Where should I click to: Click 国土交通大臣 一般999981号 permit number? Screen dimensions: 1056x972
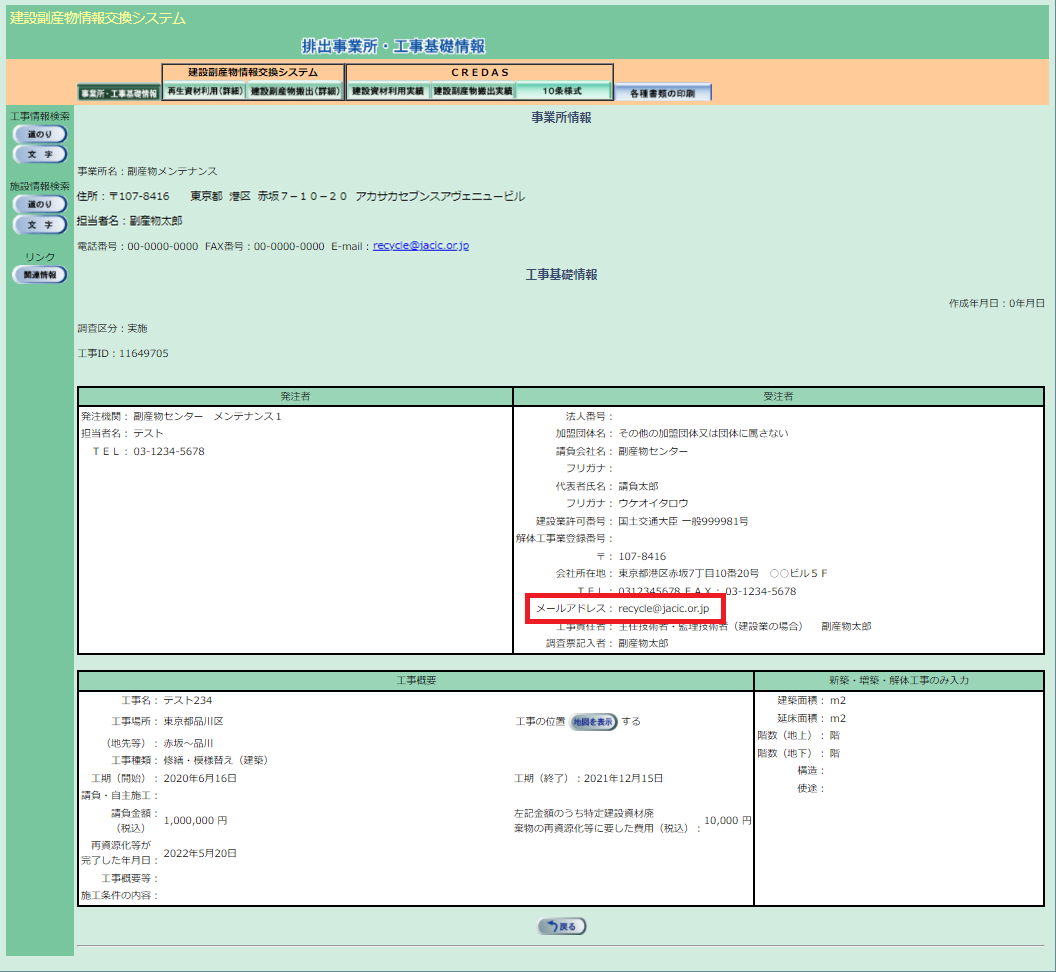click(x=683, y=521)
